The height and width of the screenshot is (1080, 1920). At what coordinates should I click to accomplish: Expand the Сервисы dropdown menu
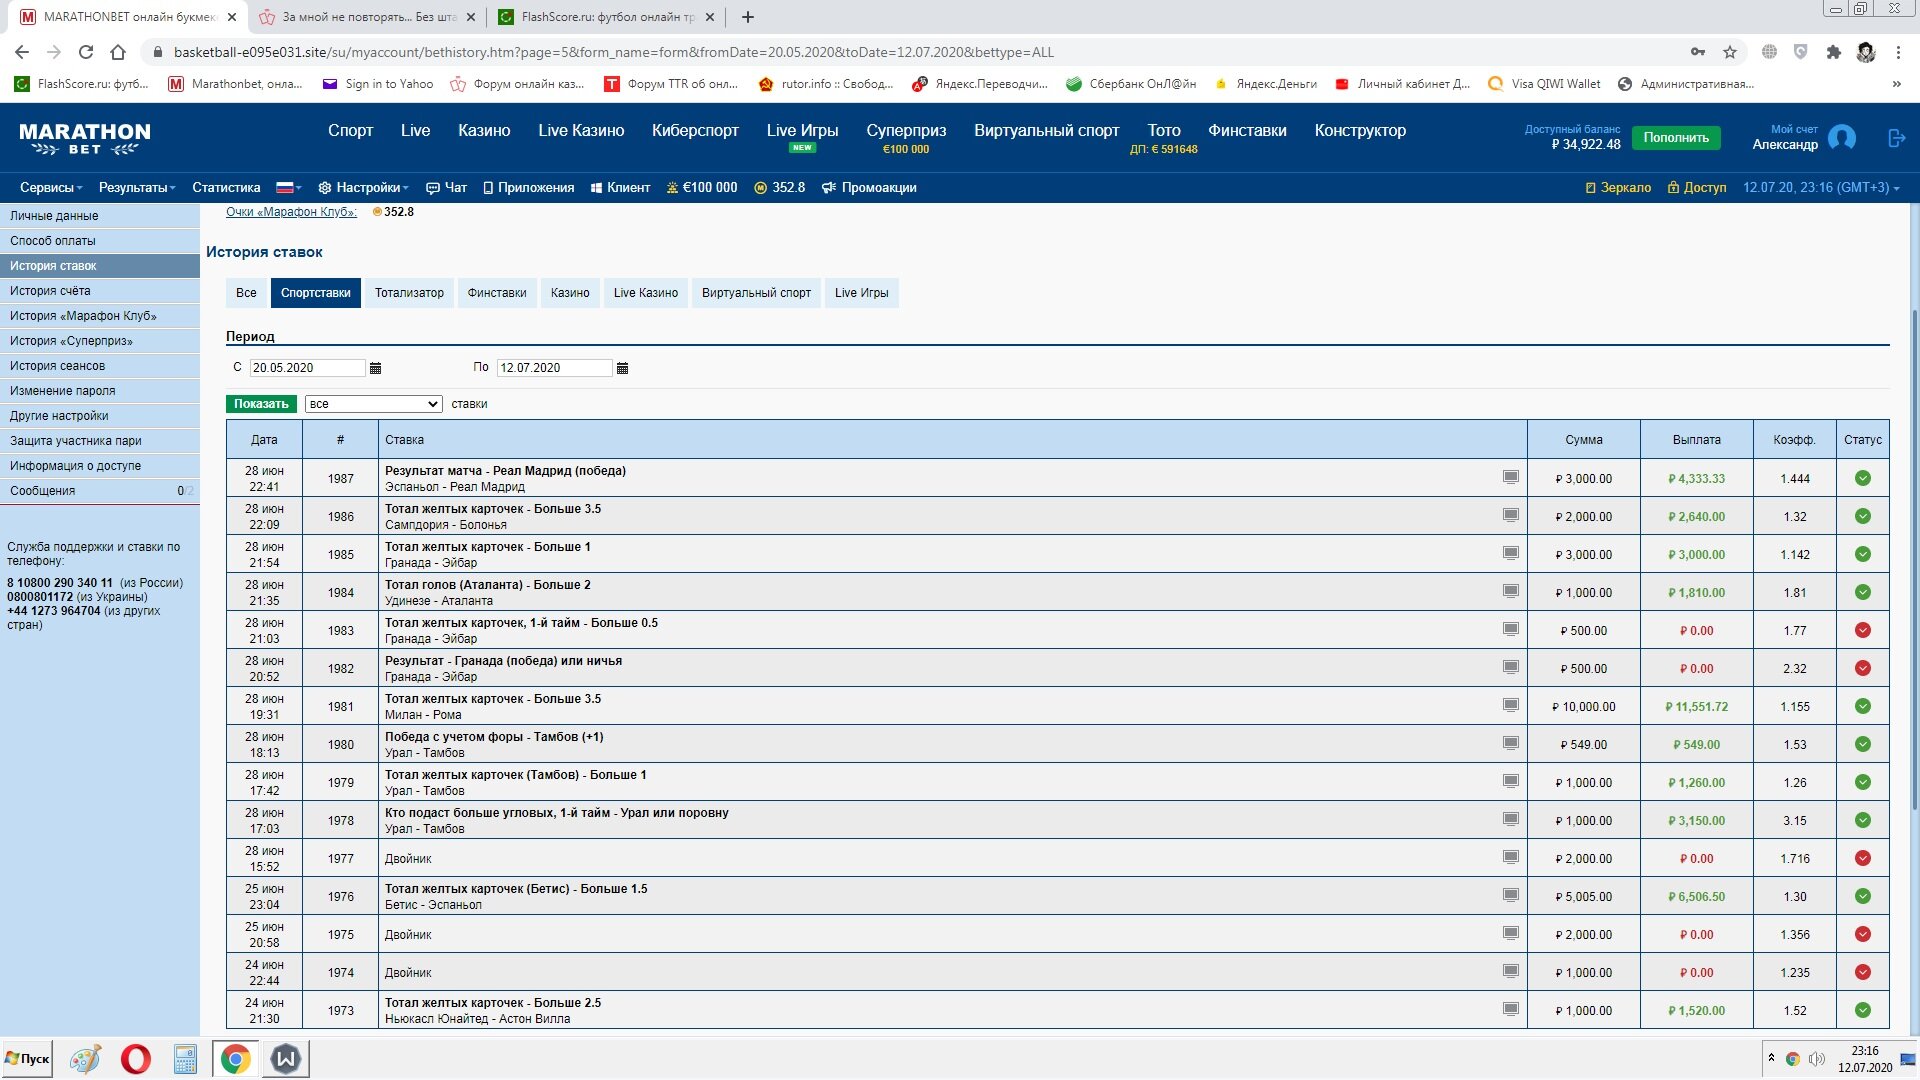pos(51,187)
